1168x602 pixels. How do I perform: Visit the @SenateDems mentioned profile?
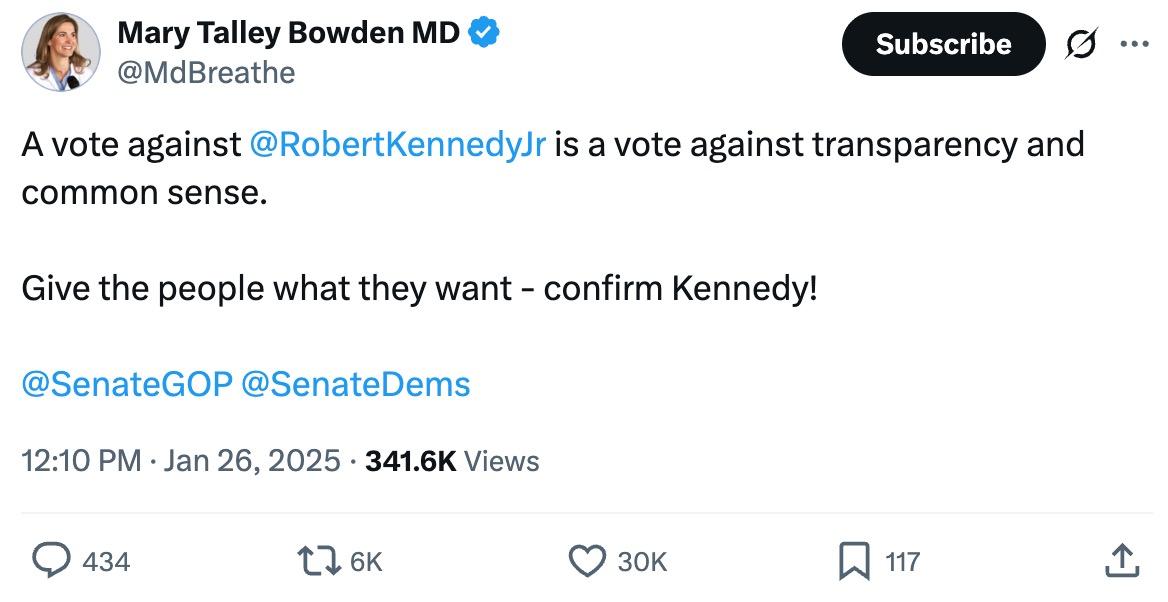[356, 384]
